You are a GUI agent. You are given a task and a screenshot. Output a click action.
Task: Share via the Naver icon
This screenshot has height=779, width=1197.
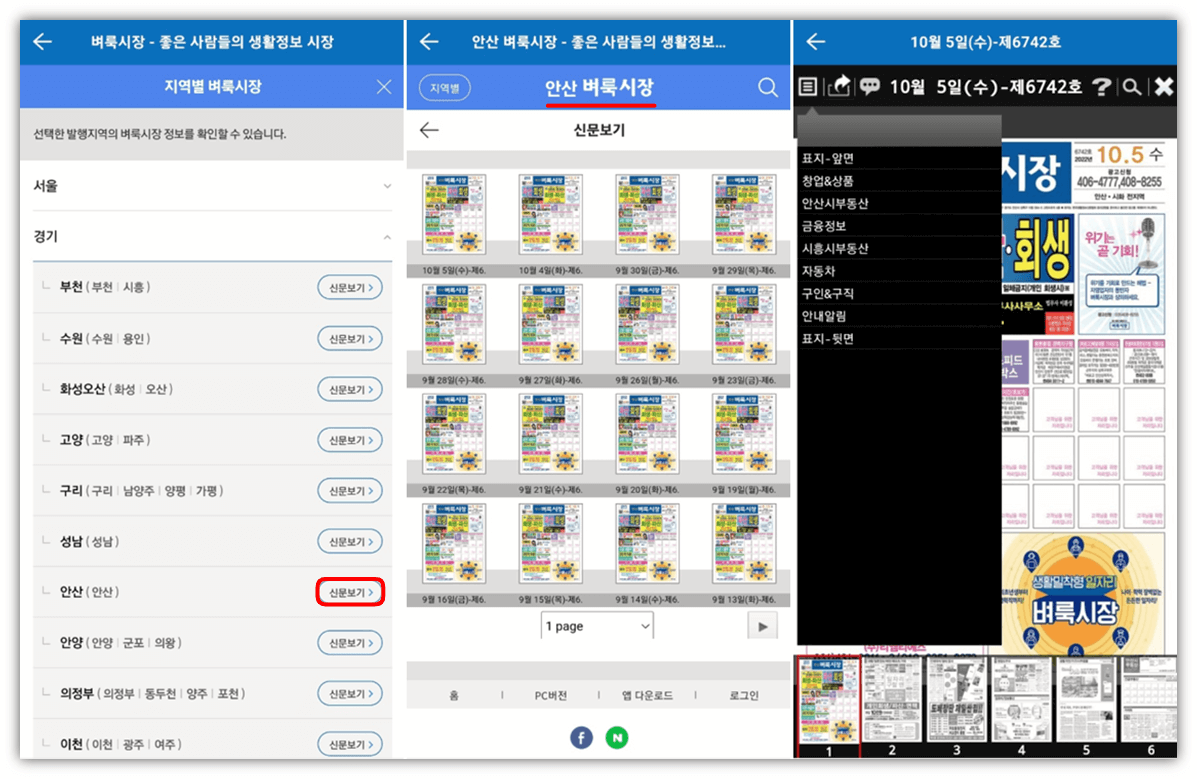point(617,738)
